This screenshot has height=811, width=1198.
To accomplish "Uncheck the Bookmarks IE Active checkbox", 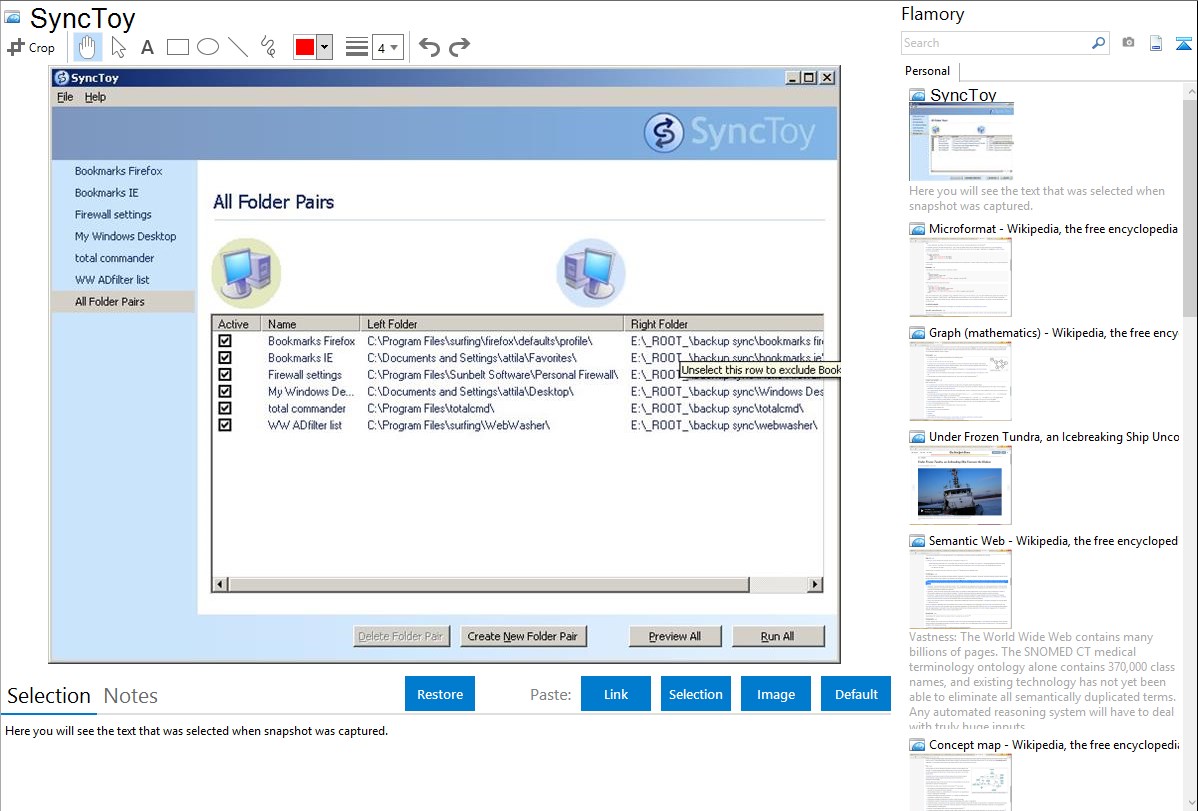I will click(225, 358).
